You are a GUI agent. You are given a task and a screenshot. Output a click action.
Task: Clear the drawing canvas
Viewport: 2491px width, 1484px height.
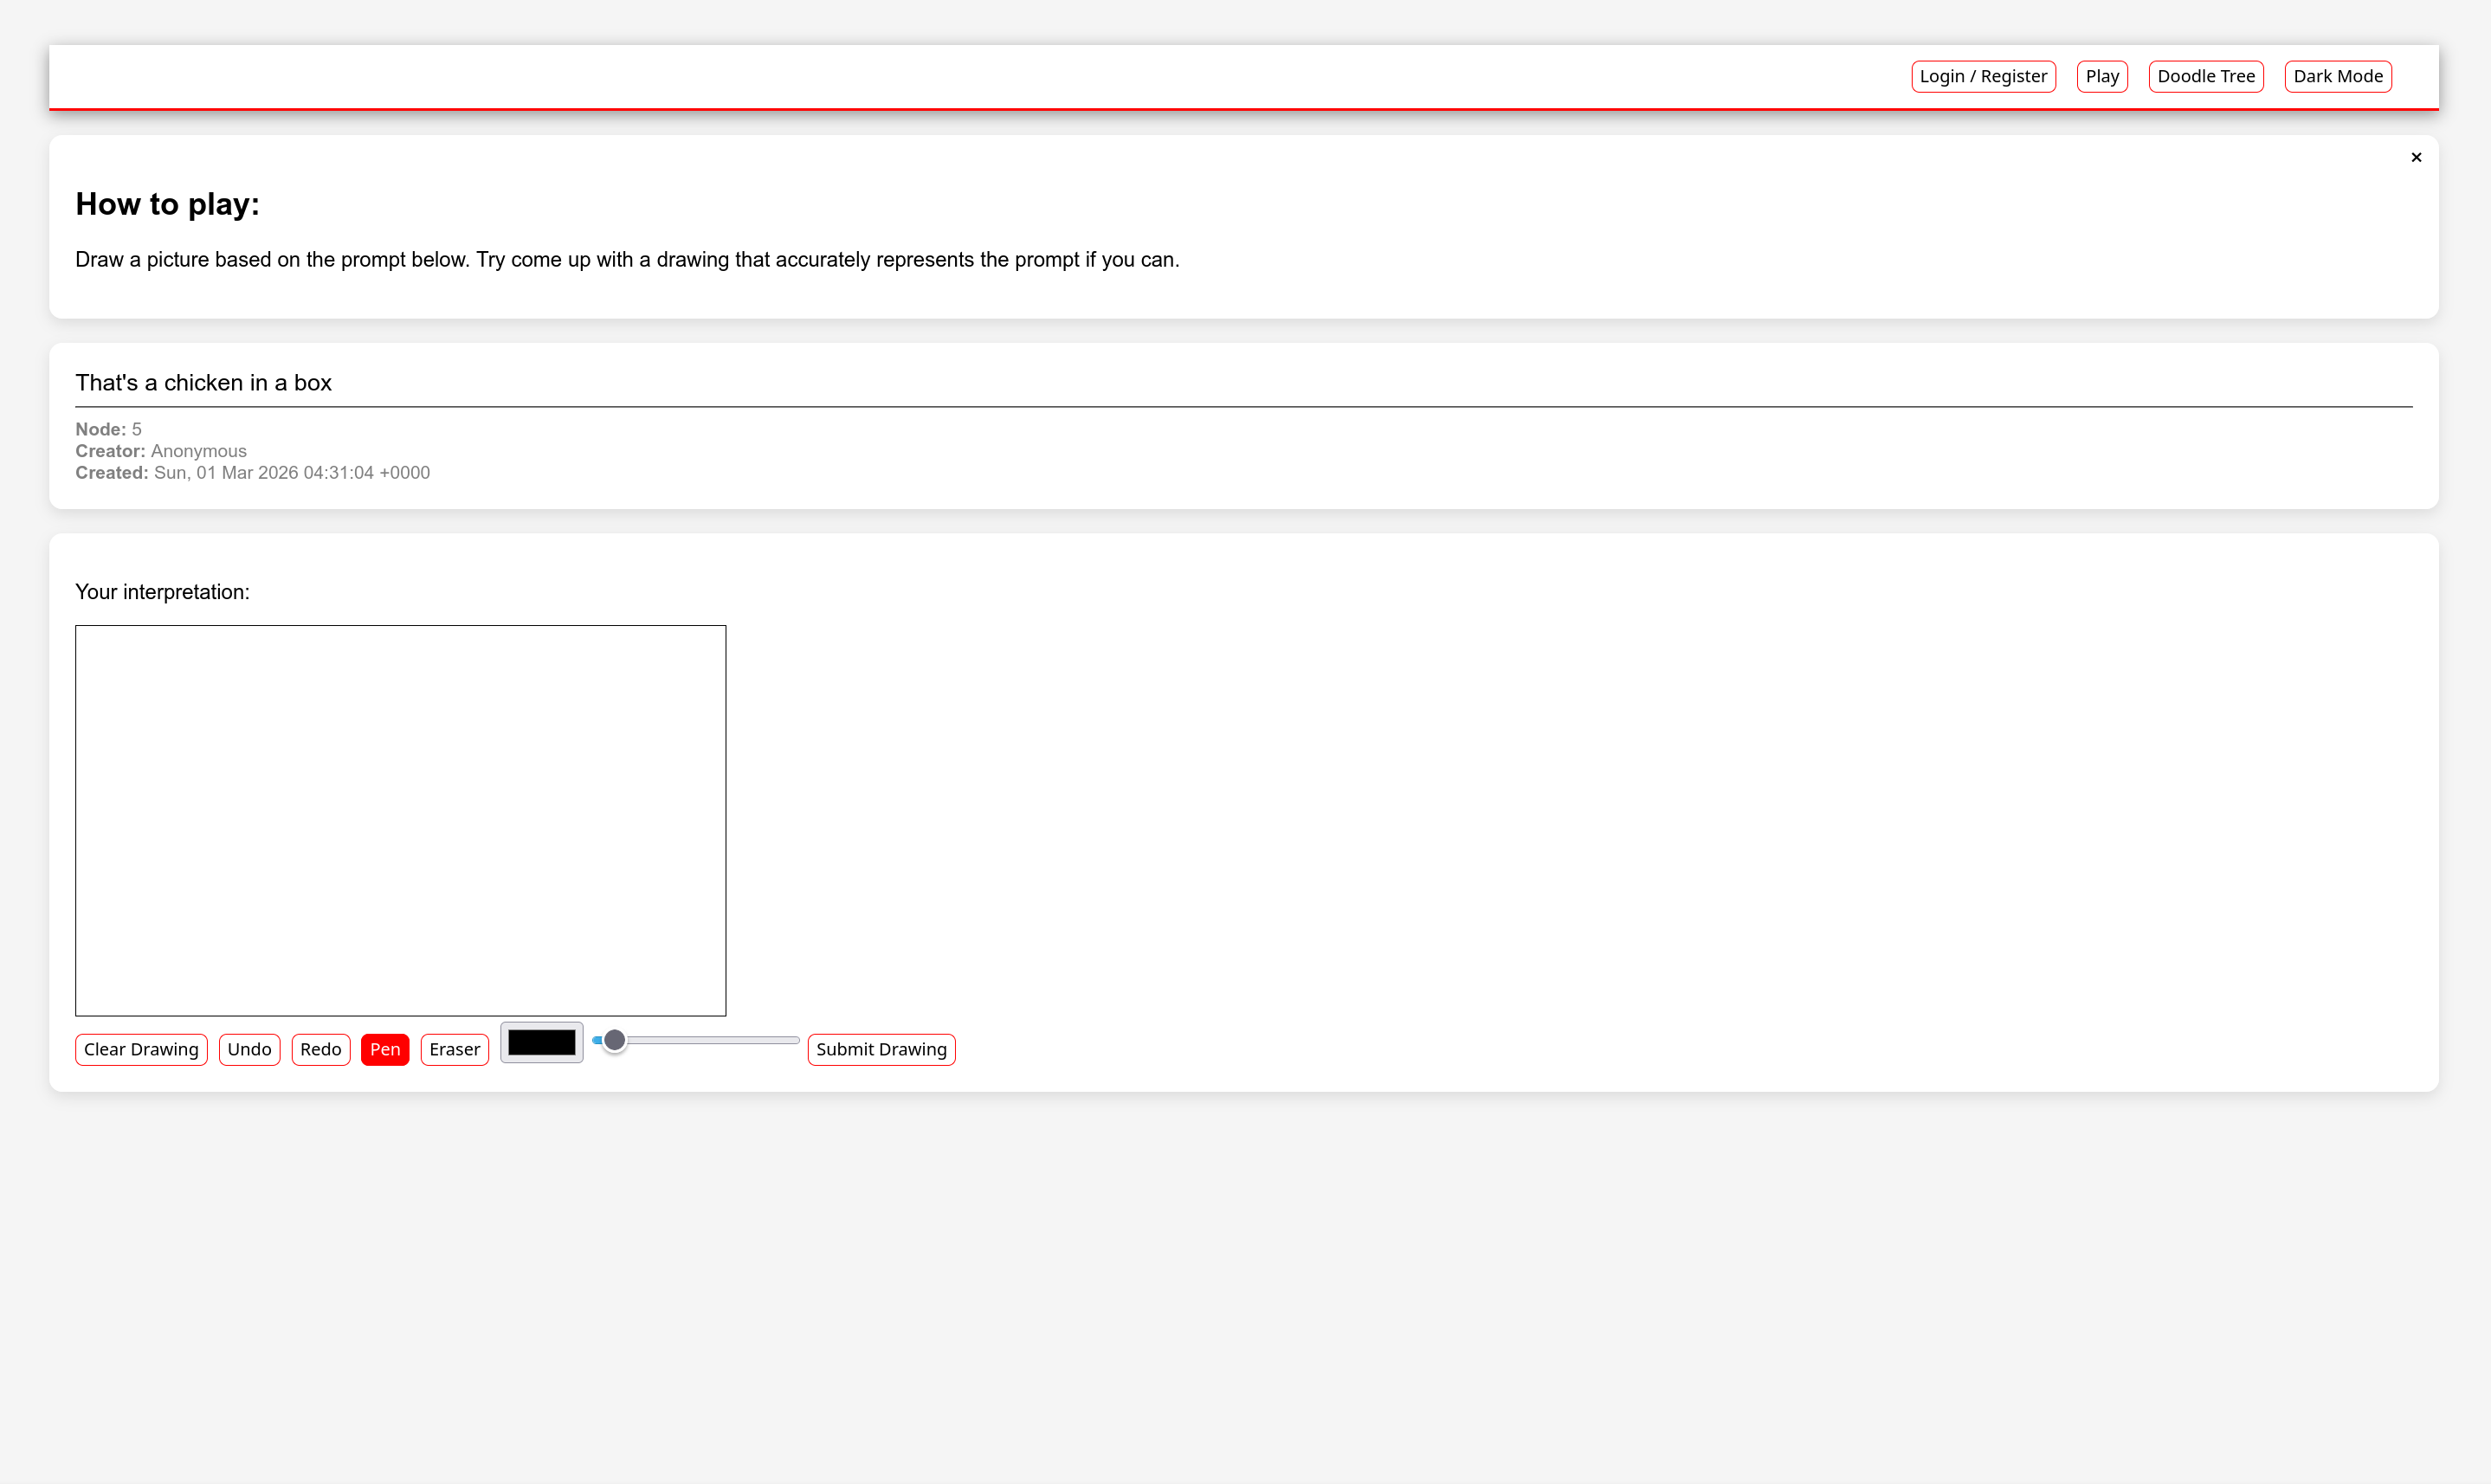(x=141, y=1049)
